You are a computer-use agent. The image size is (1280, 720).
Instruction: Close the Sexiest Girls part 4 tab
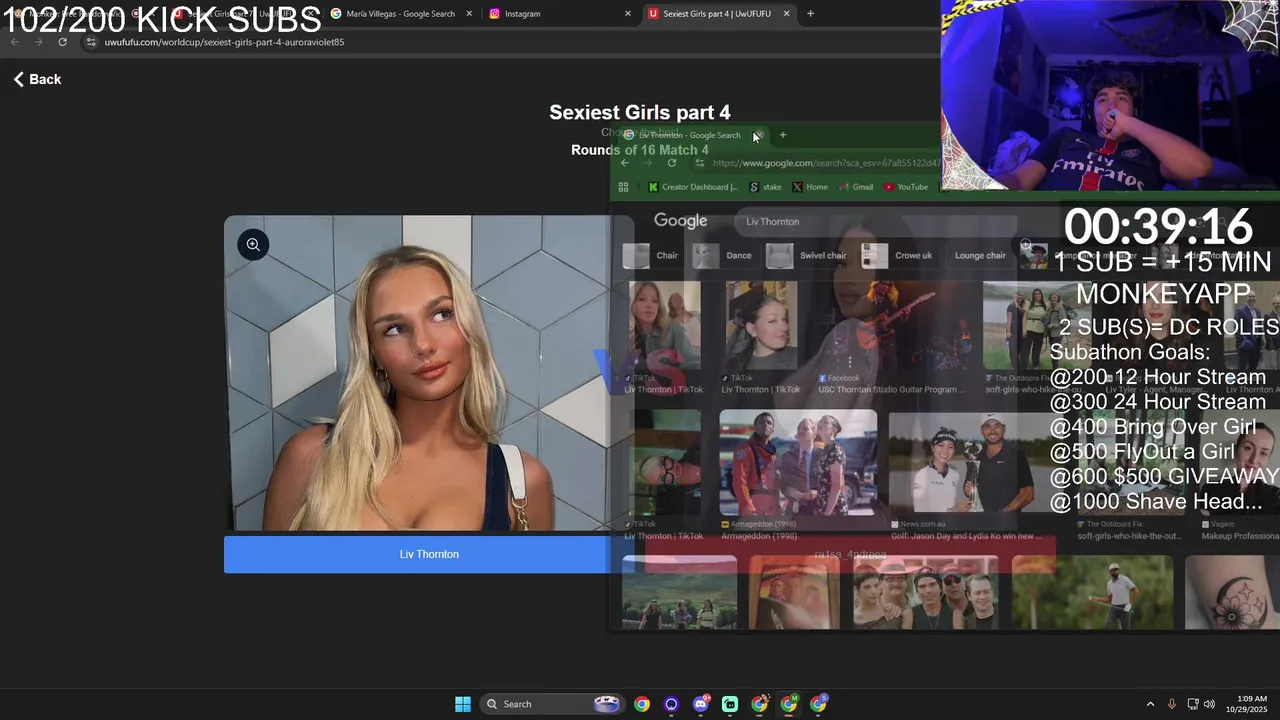click(786, 14)
